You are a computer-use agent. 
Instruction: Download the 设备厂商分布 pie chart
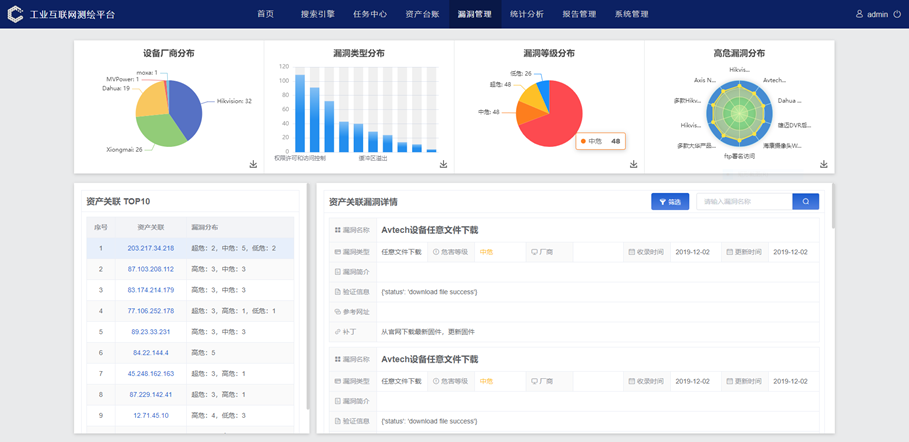click(253, 164)
